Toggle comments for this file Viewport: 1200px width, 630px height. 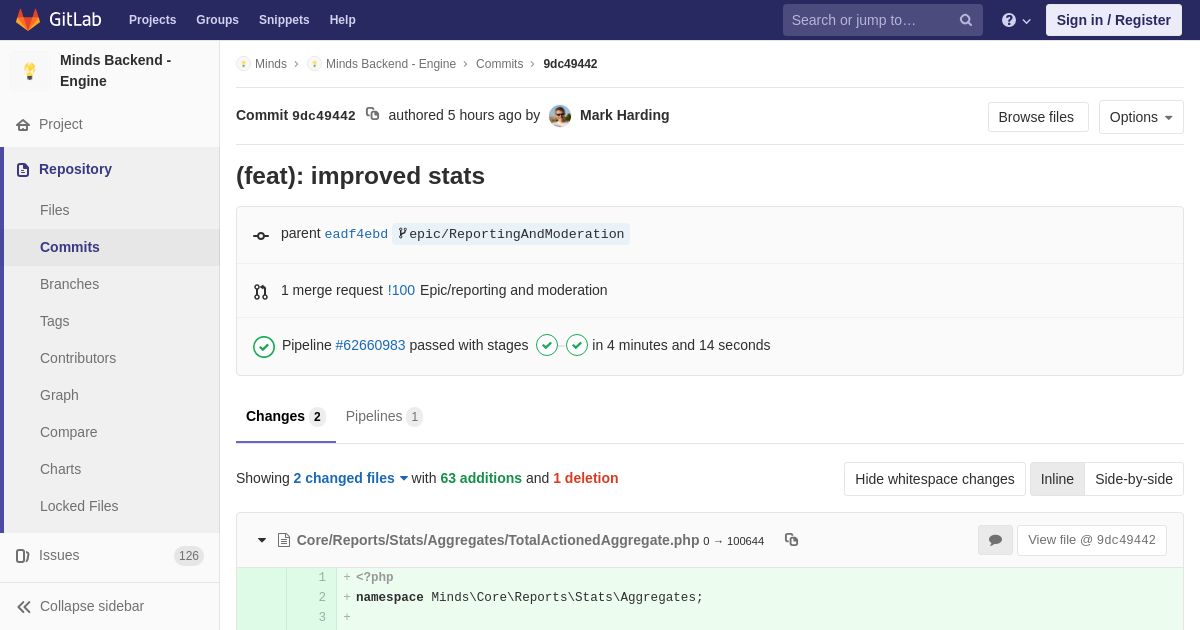[995, 540]
